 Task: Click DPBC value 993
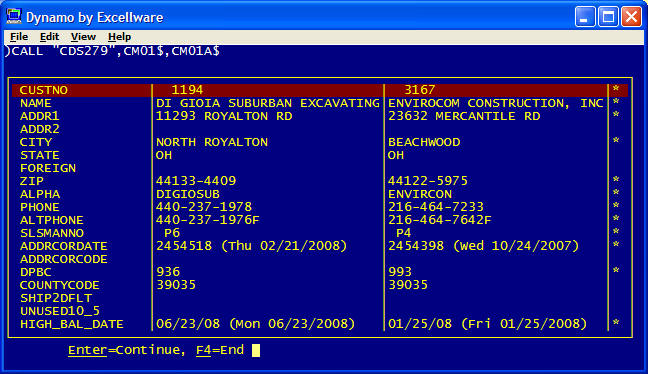coord(400,272)
